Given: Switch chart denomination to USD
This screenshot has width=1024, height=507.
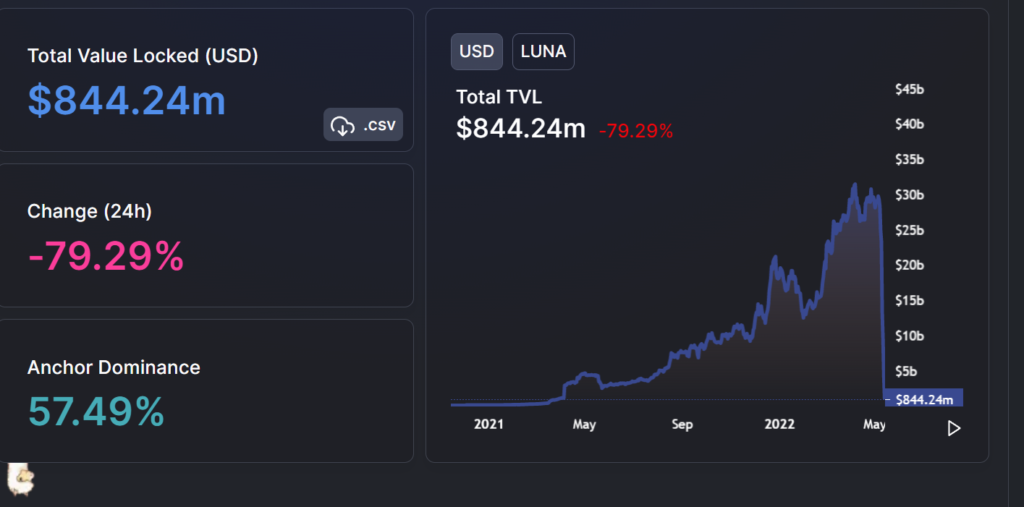Looking at the screenshot, I should [x=476, y=51].
